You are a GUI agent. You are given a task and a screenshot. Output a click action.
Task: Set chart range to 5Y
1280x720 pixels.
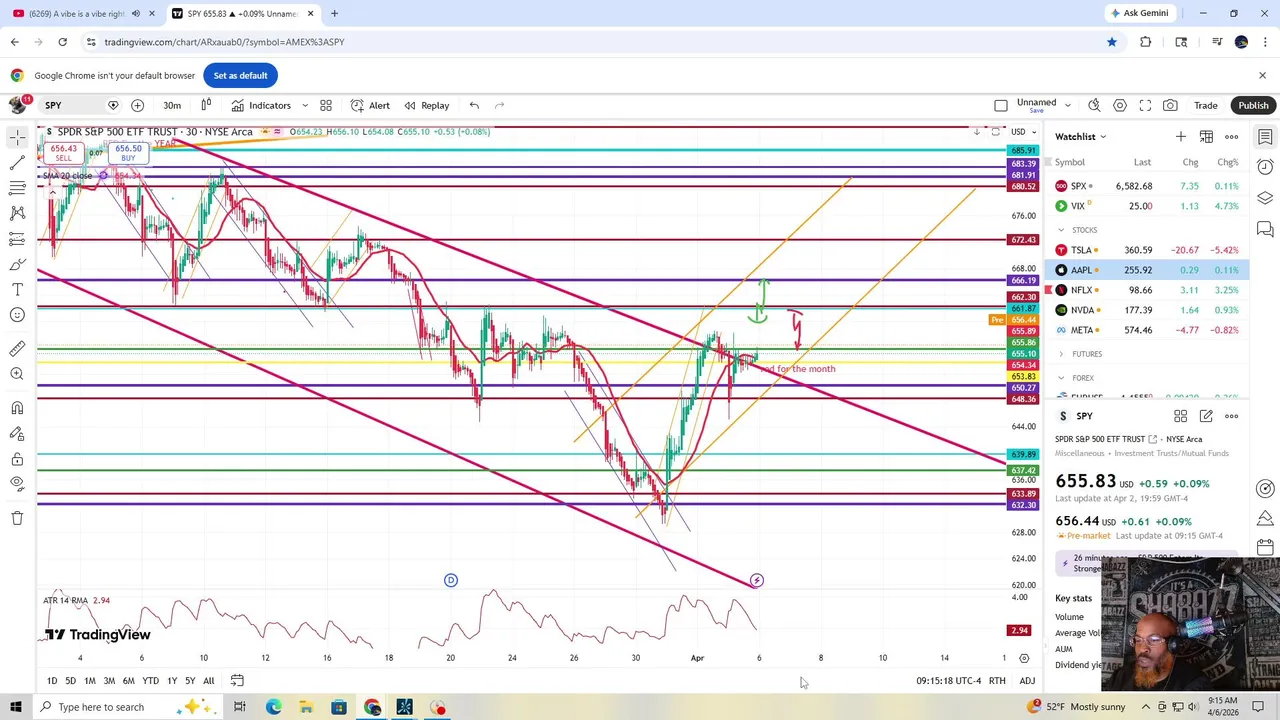tap(189, 681)
